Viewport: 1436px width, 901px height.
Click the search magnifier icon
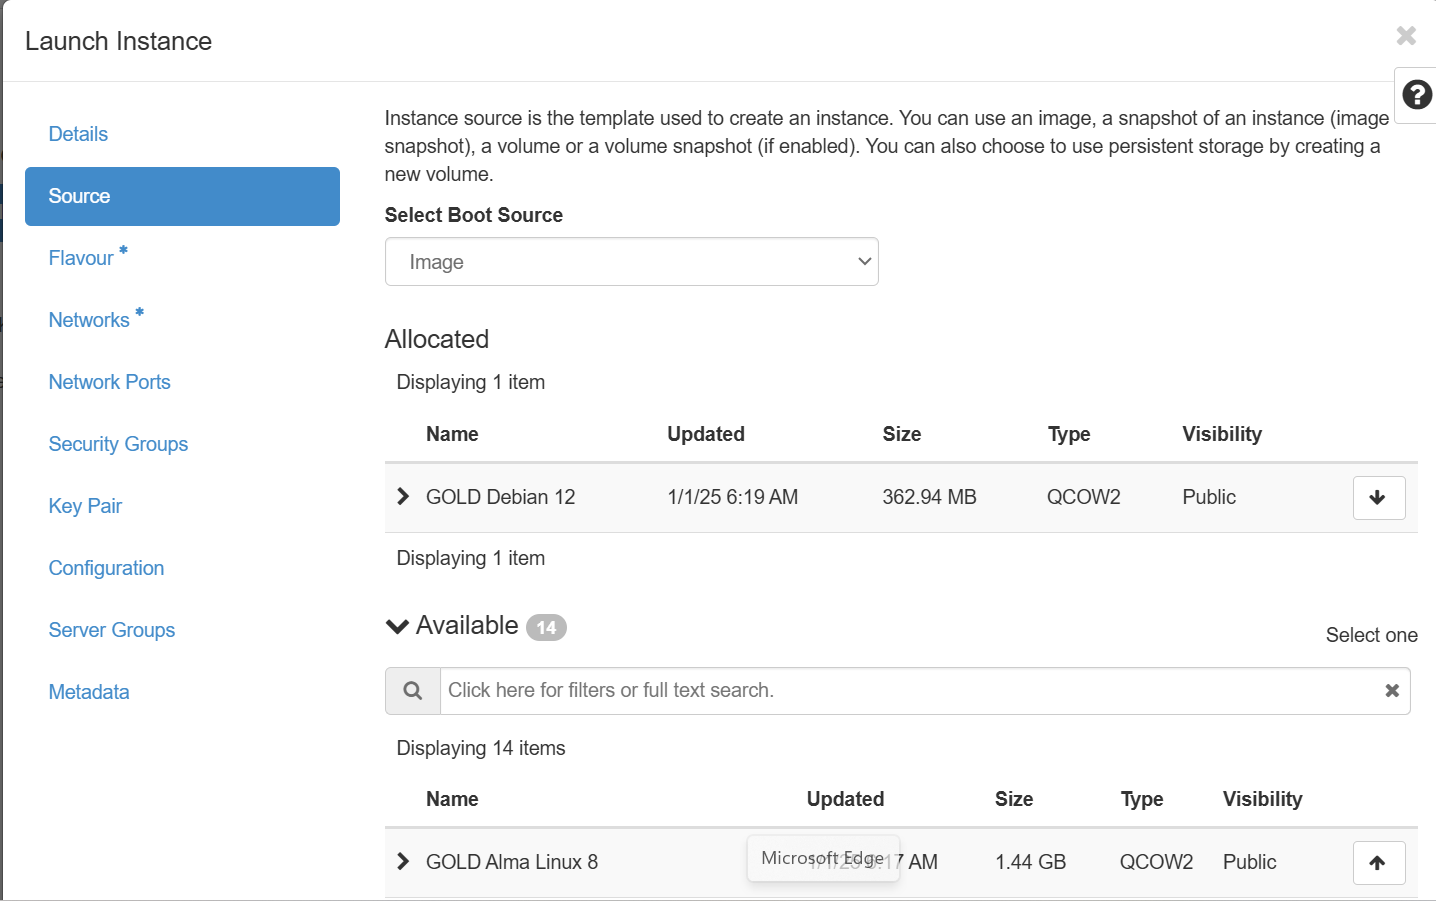click(413, 691)
